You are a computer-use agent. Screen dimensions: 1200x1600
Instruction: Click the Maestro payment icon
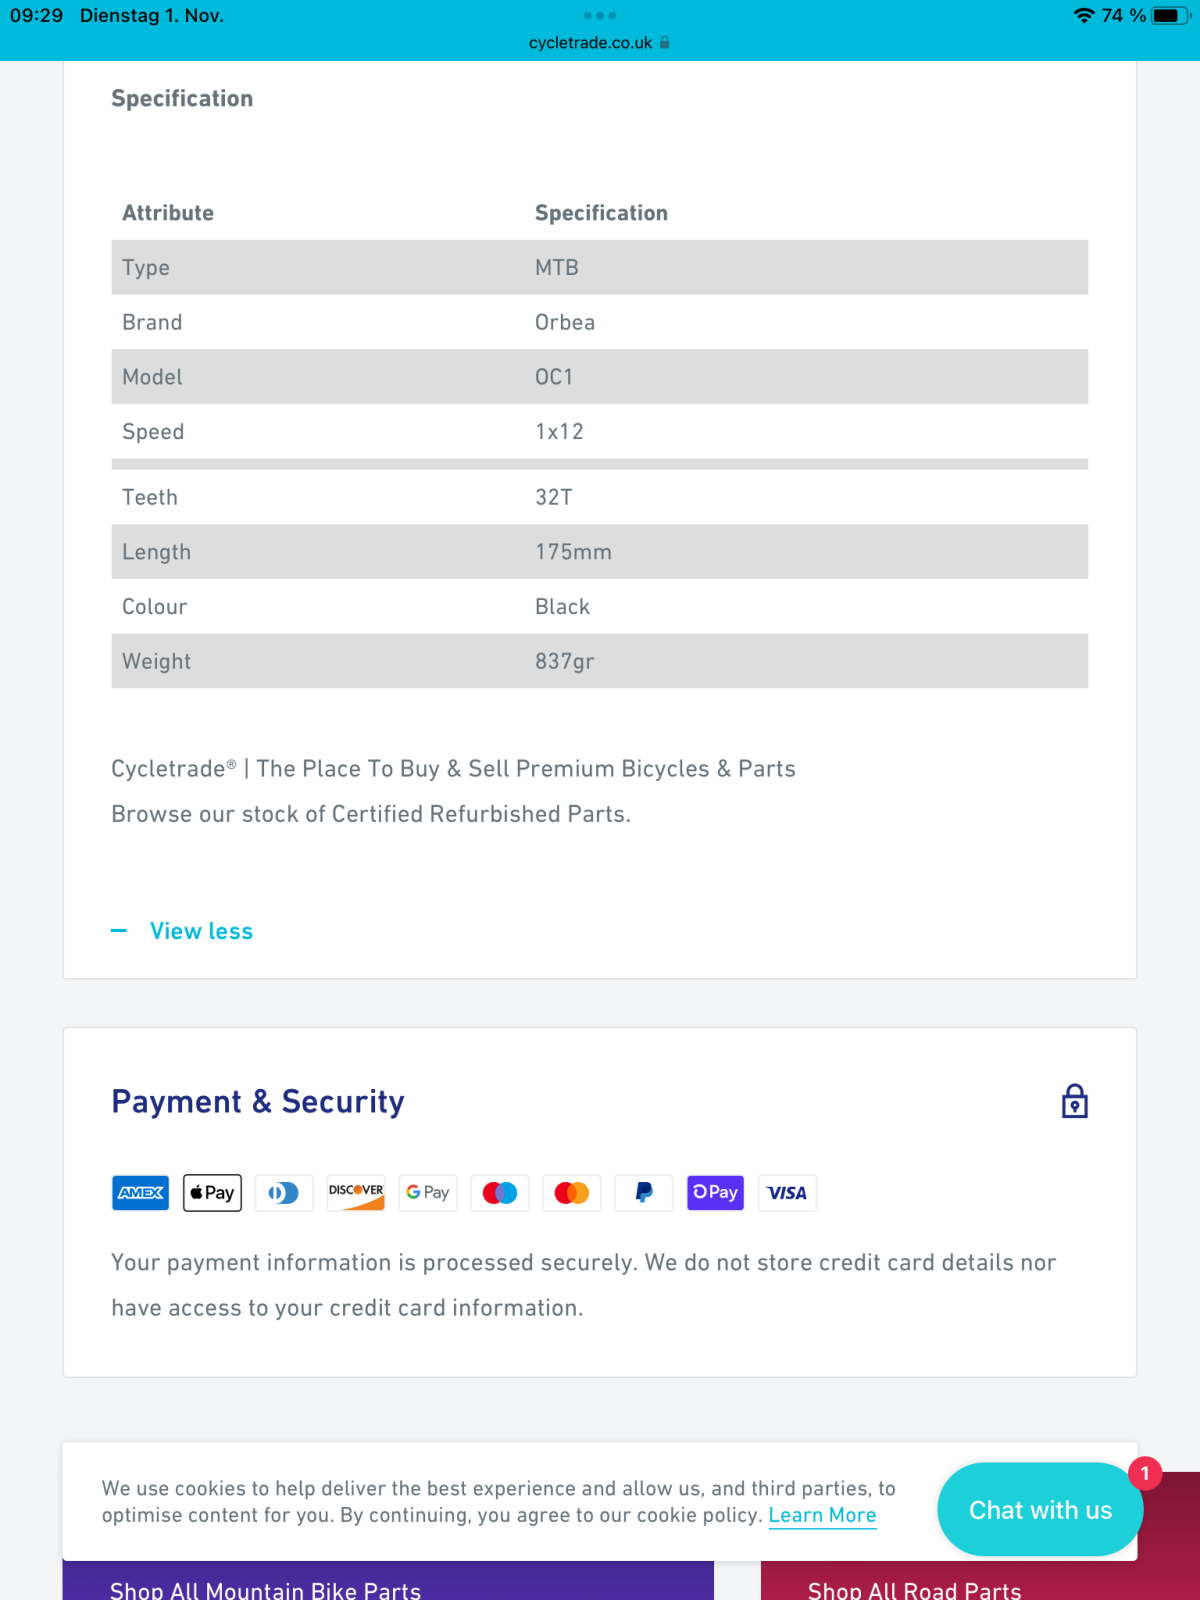tap(500, 1192)
